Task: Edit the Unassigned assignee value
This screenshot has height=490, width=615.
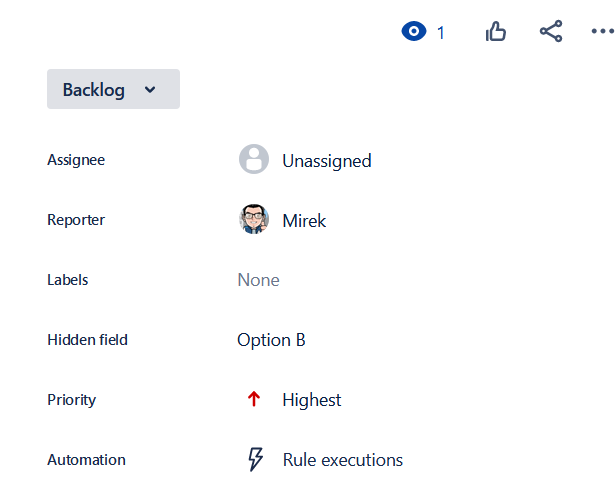Action: click(x=326, y=160)
